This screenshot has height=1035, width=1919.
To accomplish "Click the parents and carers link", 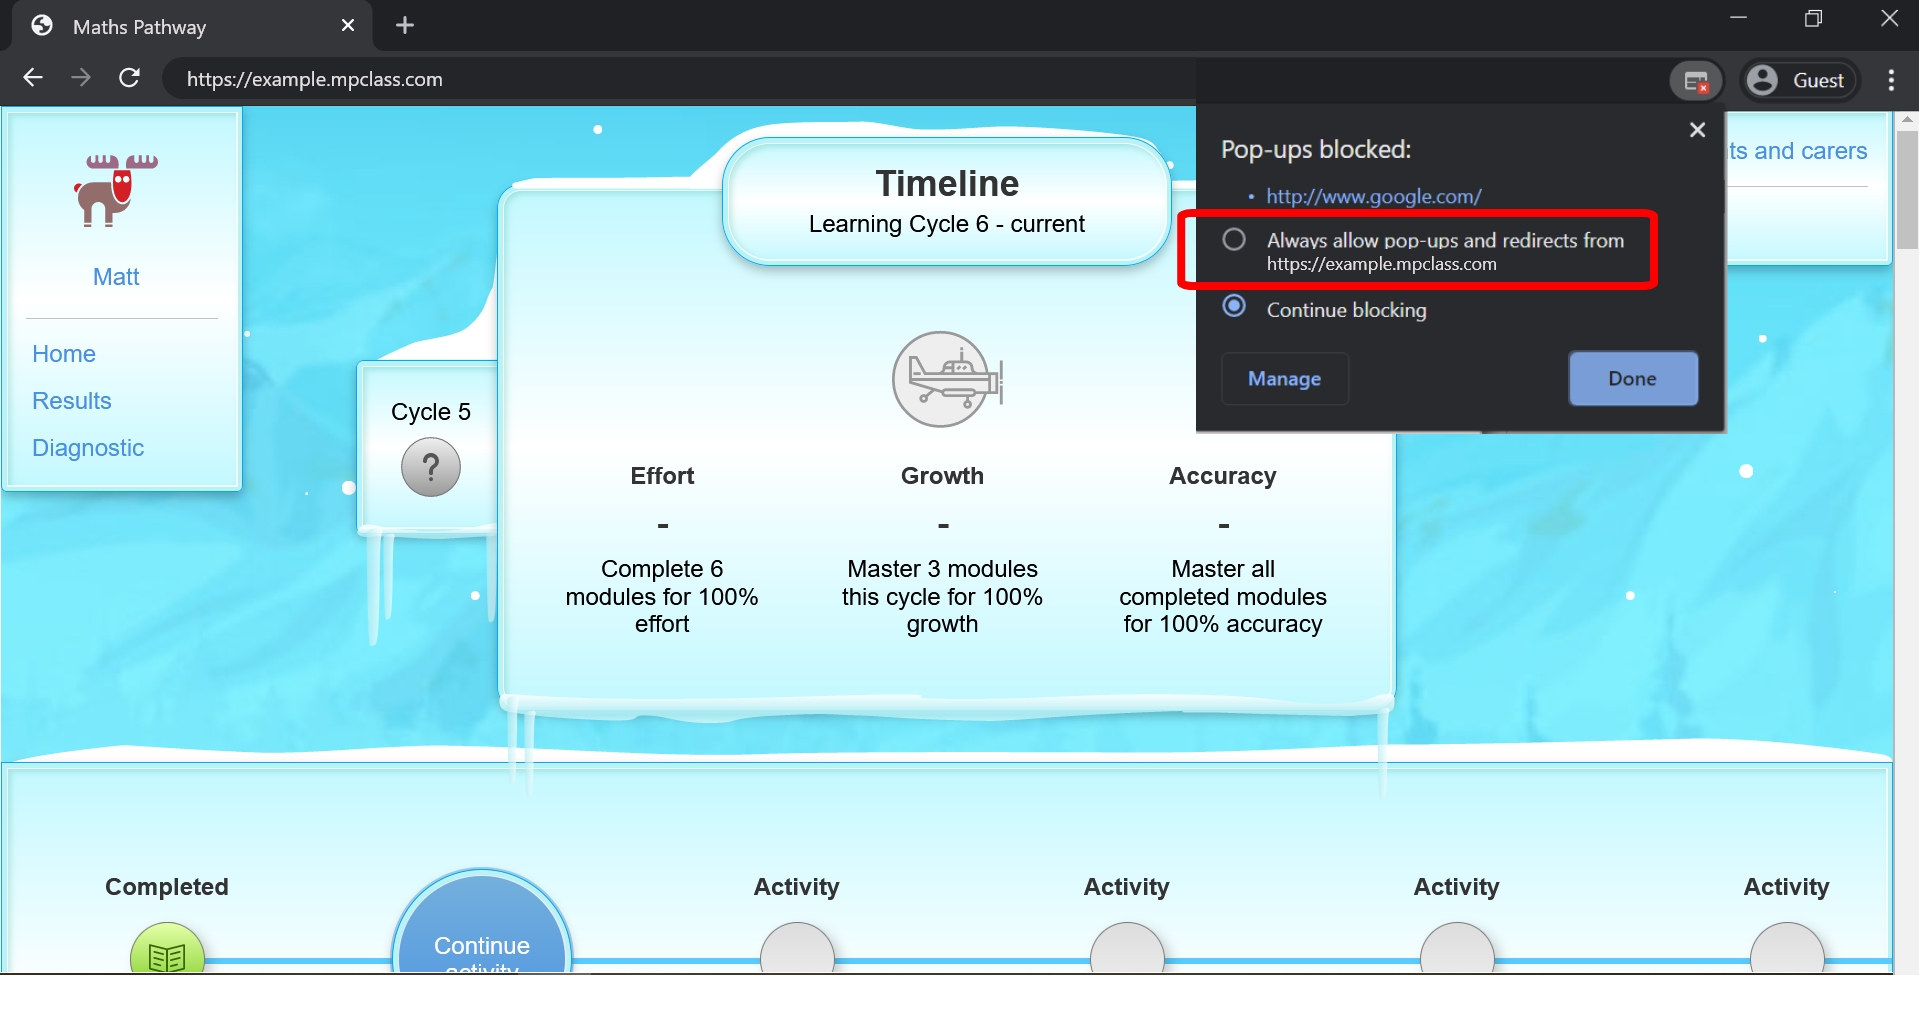I will 1798,151.
